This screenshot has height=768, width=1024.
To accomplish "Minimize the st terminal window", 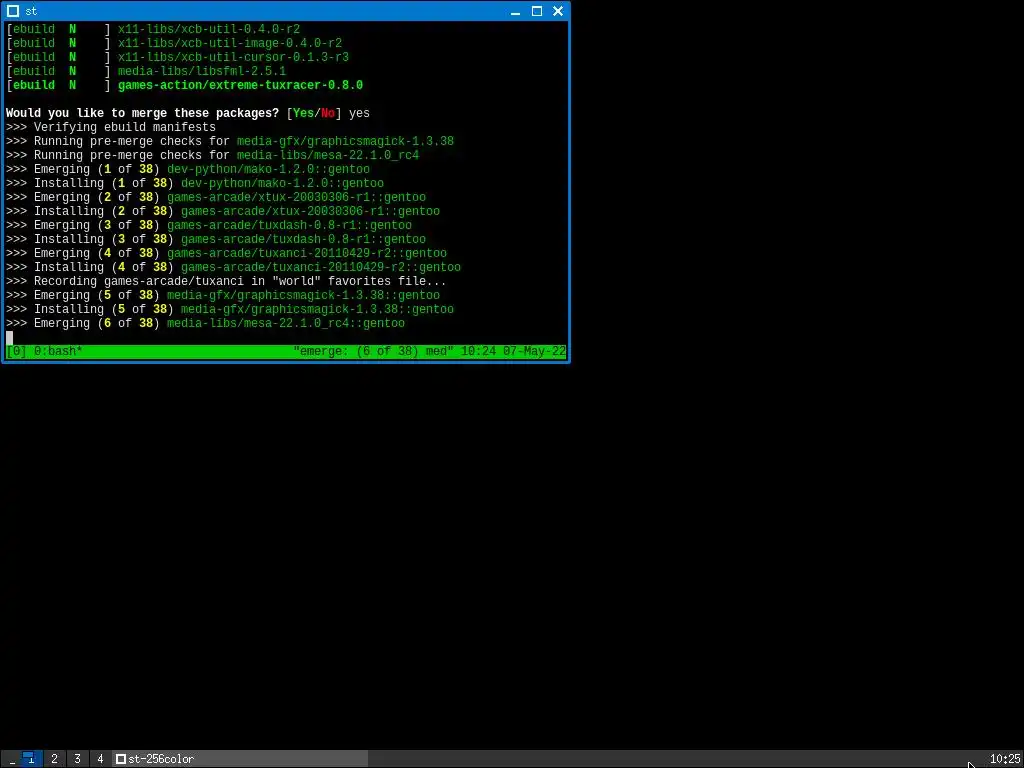I will coord(515,11).
